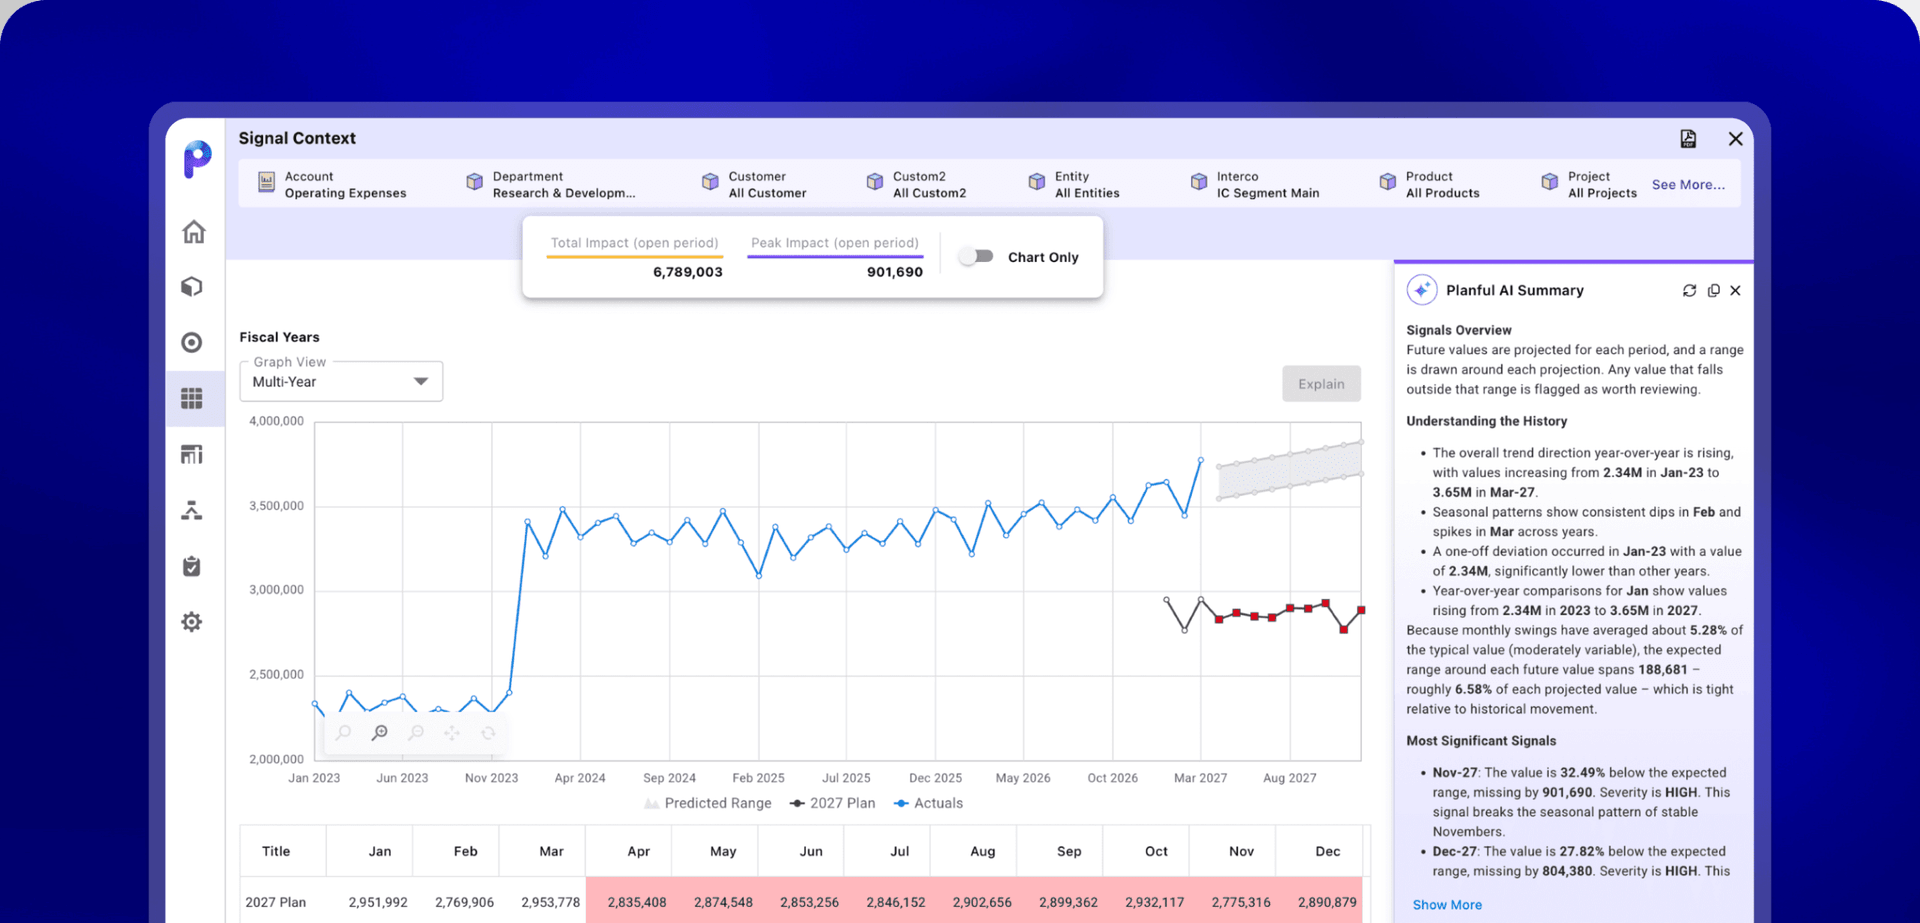Toggle Actuals legend series
The height and width of the screenshot is (923, 1920).
tap(928, 803)
